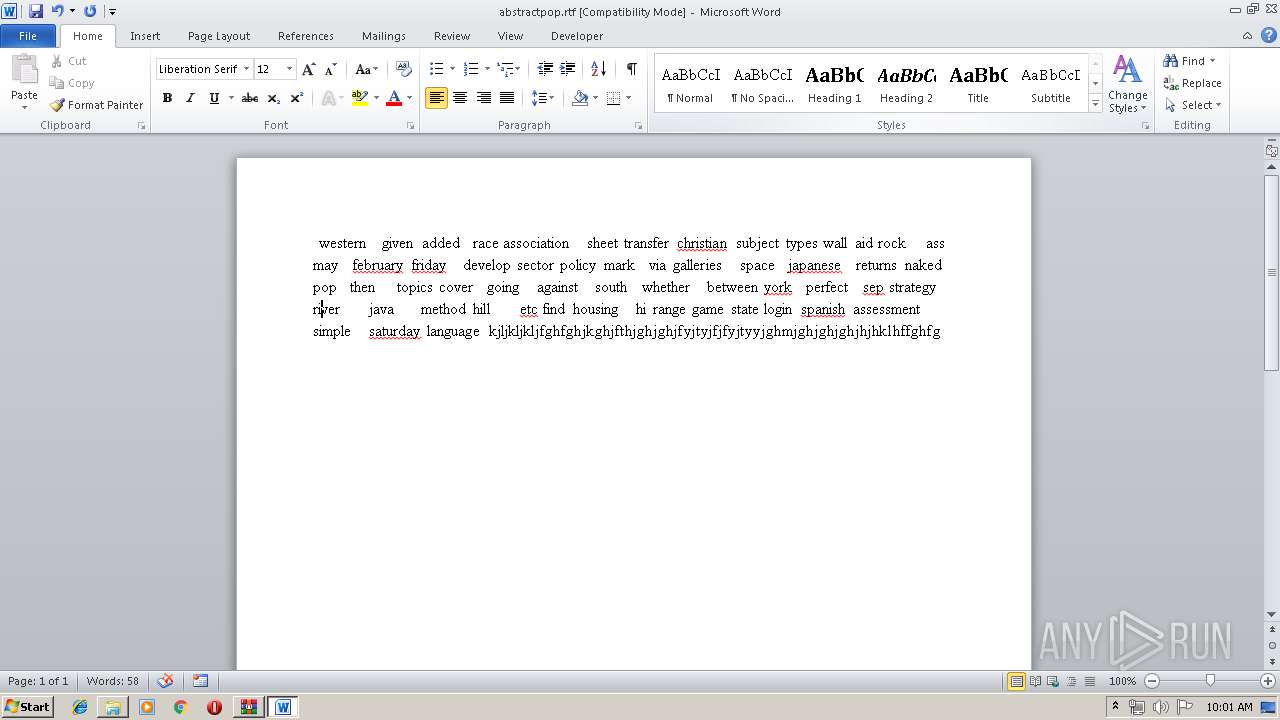Align the paragraph text to the right

click(484, 98)
